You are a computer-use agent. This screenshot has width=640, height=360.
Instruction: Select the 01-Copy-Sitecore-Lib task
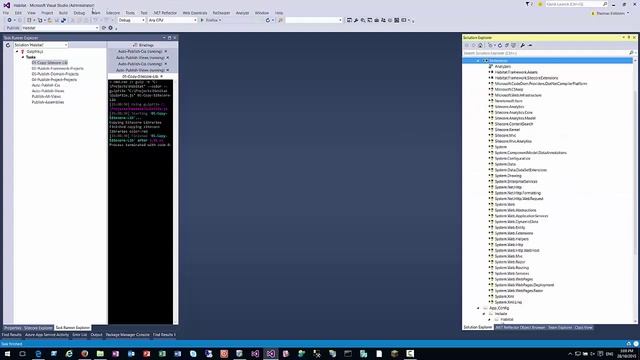[50, 63]
